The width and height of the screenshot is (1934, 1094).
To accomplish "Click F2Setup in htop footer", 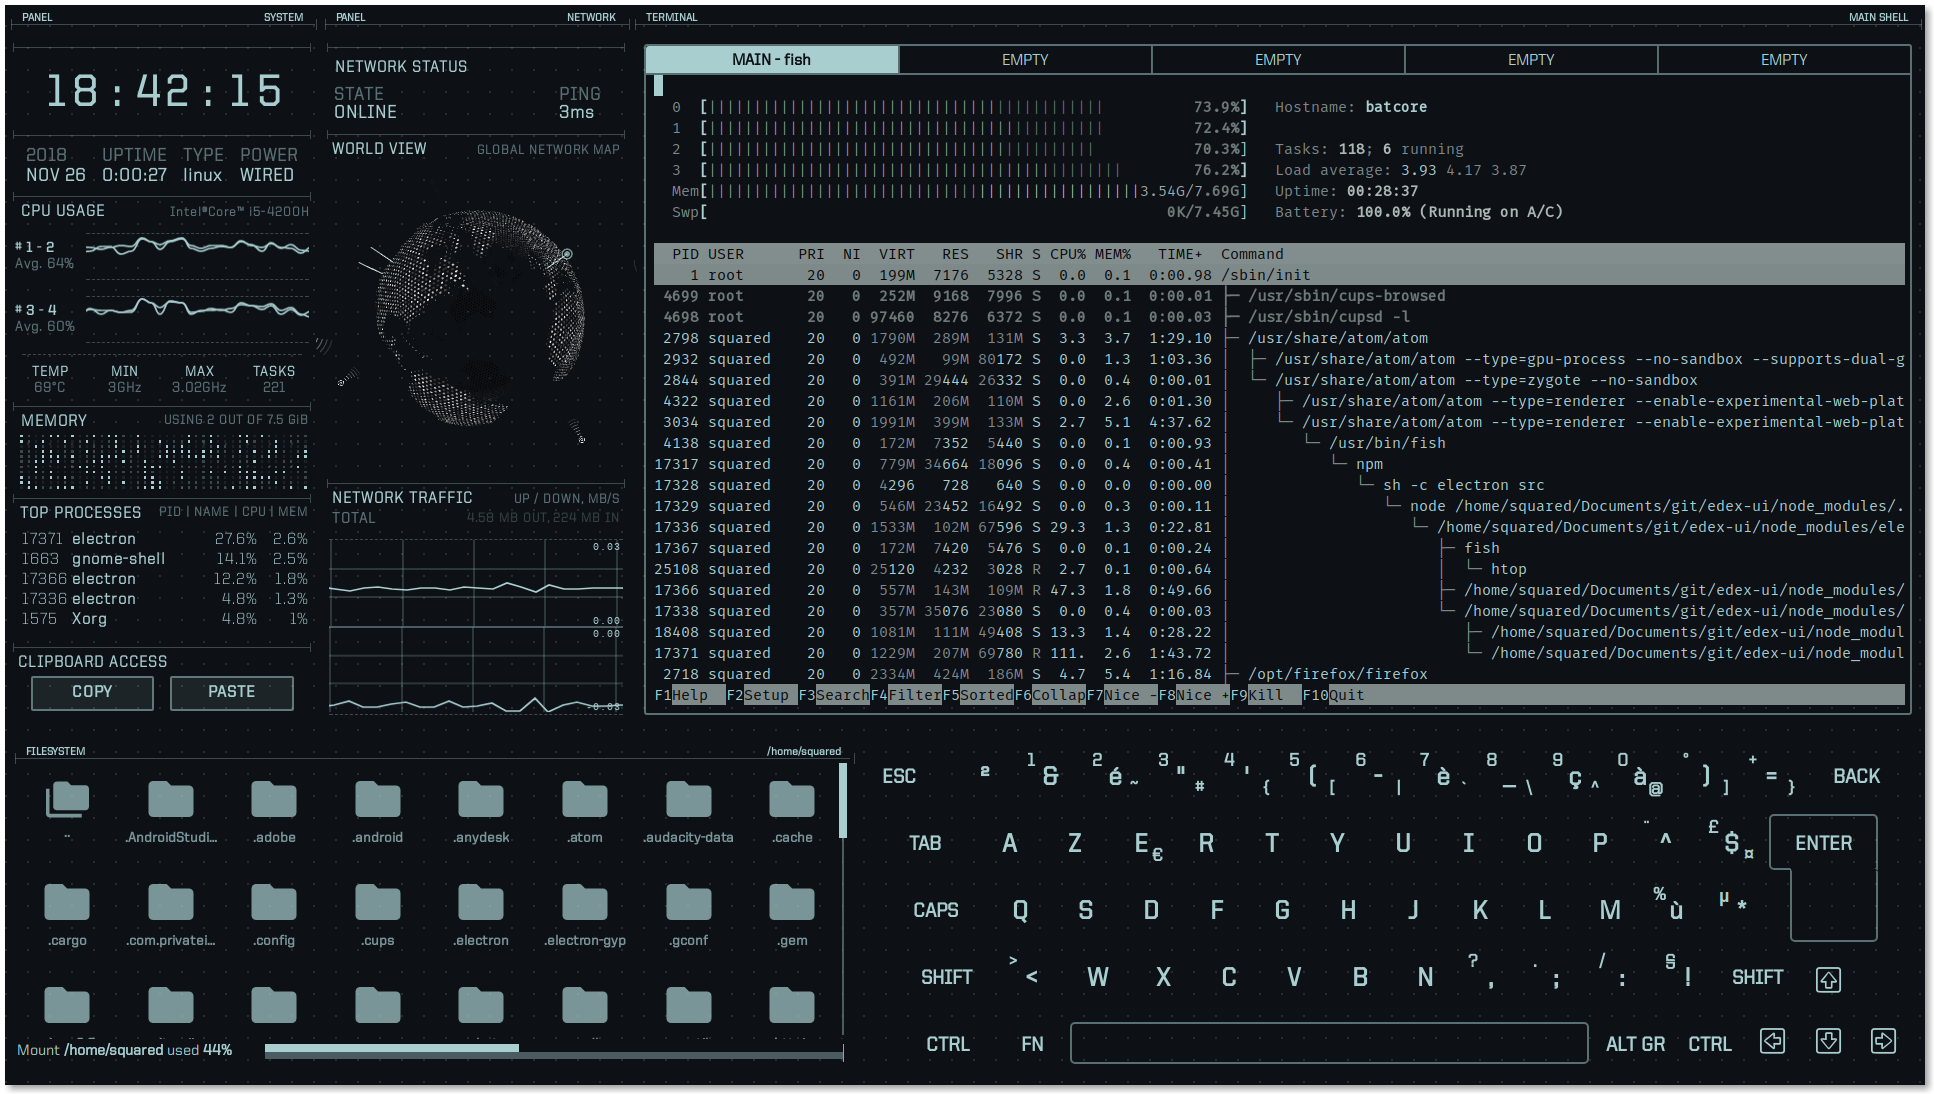I will tap(761, 695).
